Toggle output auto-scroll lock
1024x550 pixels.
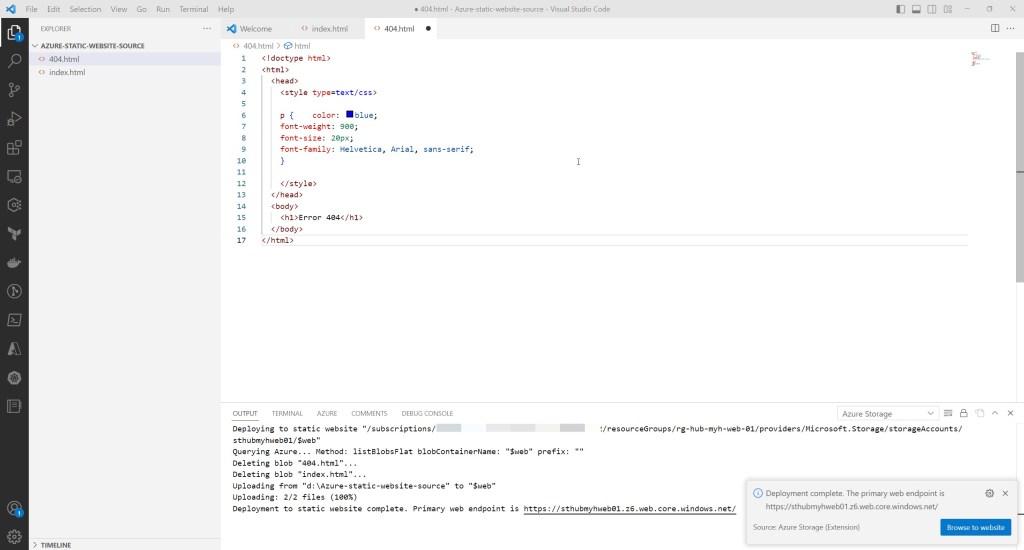[963, 413]
